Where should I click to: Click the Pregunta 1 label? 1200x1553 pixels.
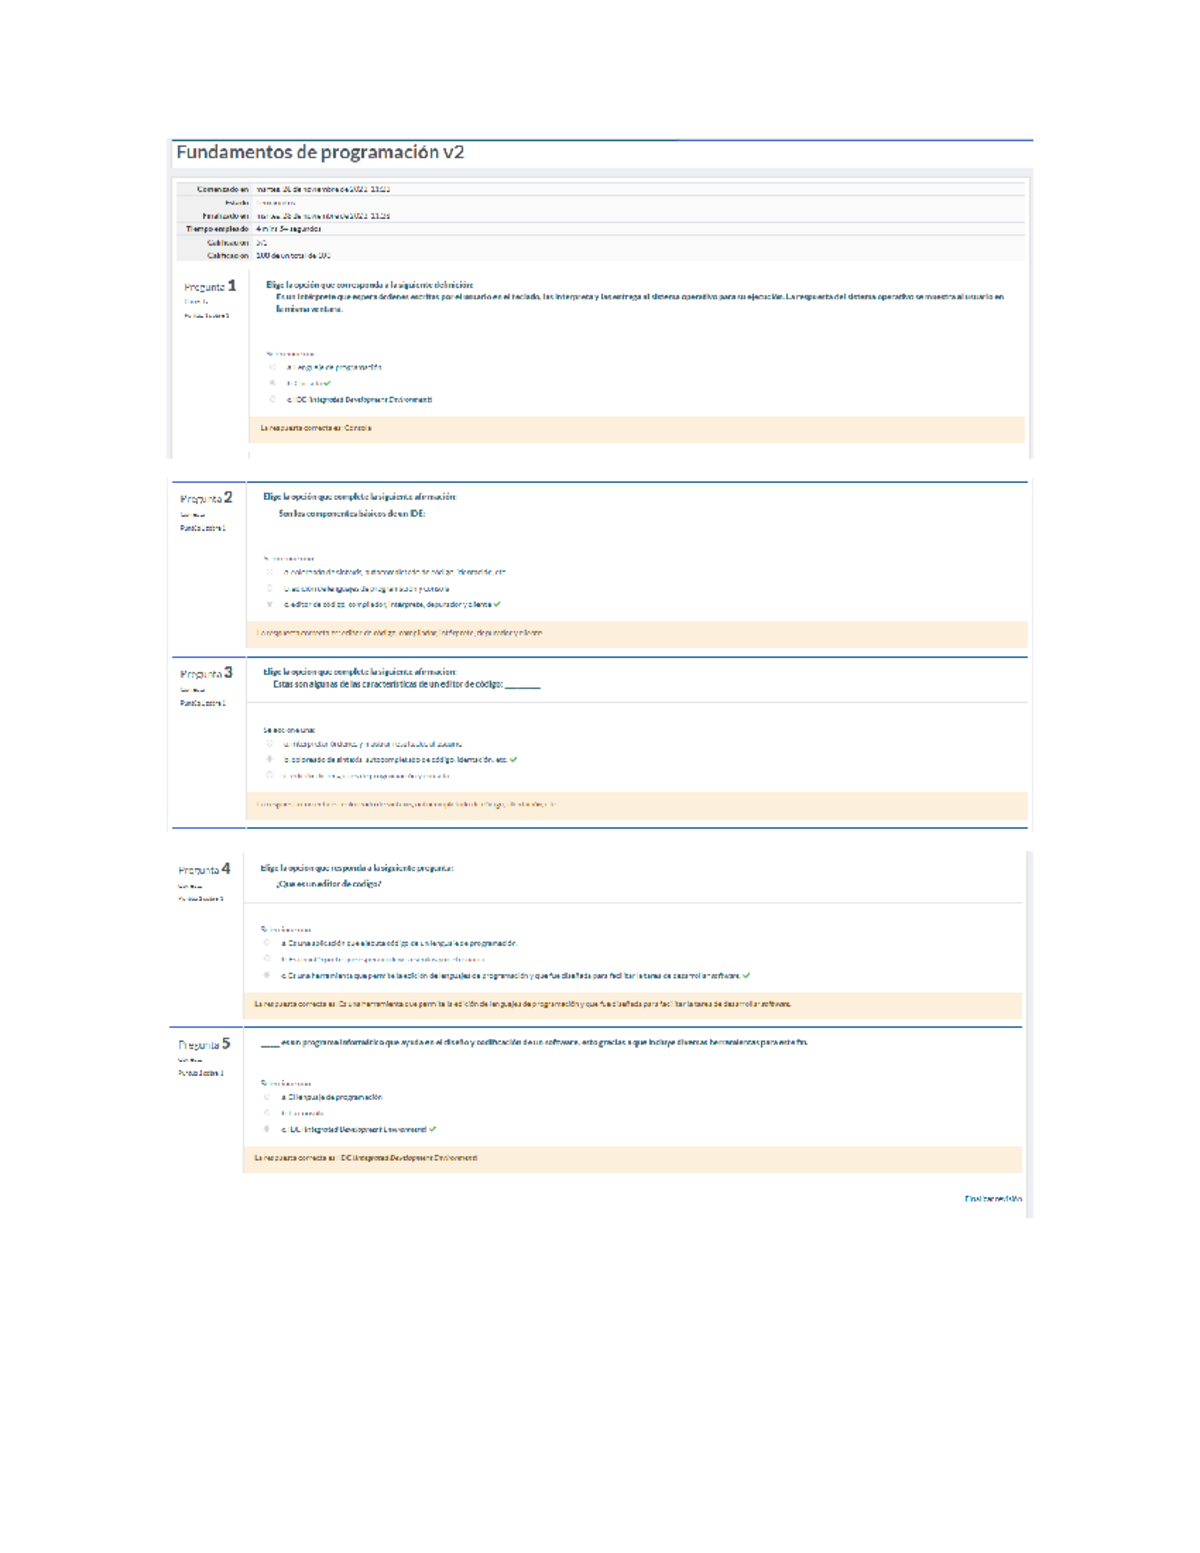pyautogui.click(x=209, y=287)
